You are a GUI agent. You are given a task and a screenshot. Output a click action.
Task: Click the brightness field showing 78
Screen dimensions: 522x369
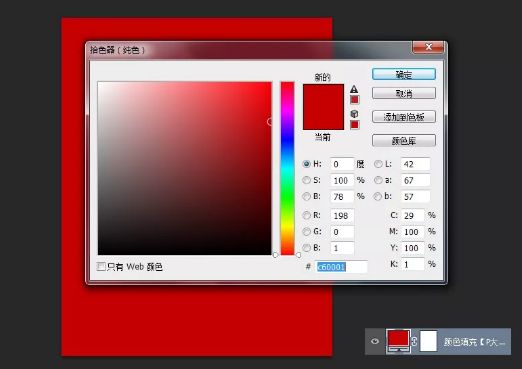pos(342,197)
